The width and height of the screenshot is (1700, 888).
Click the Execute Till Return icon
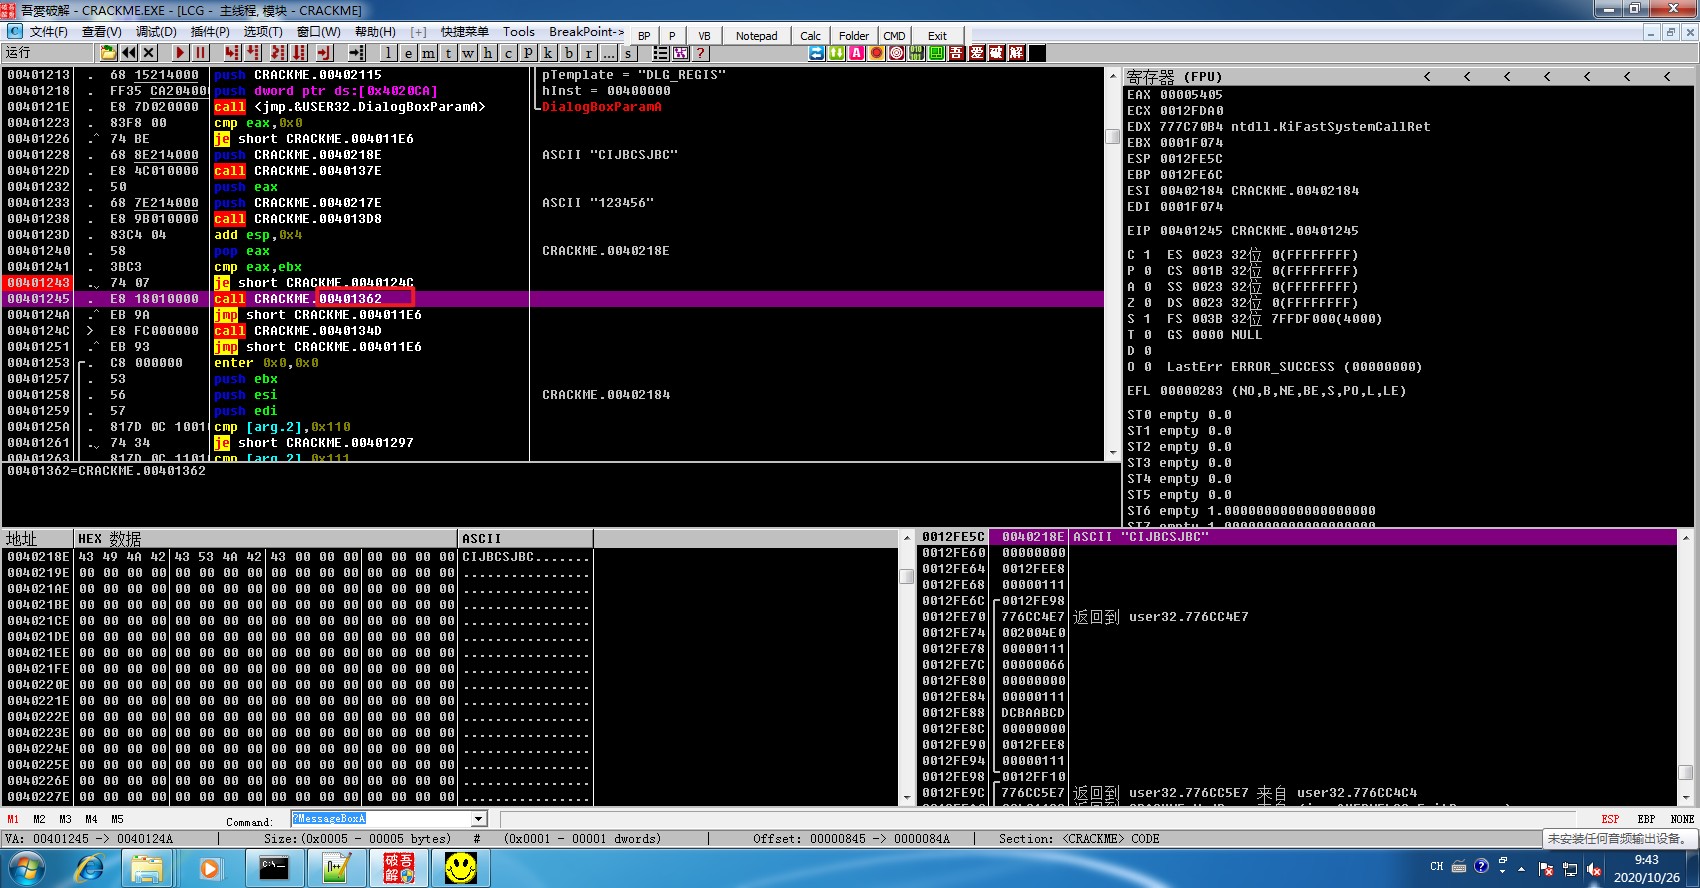[324, 53]
